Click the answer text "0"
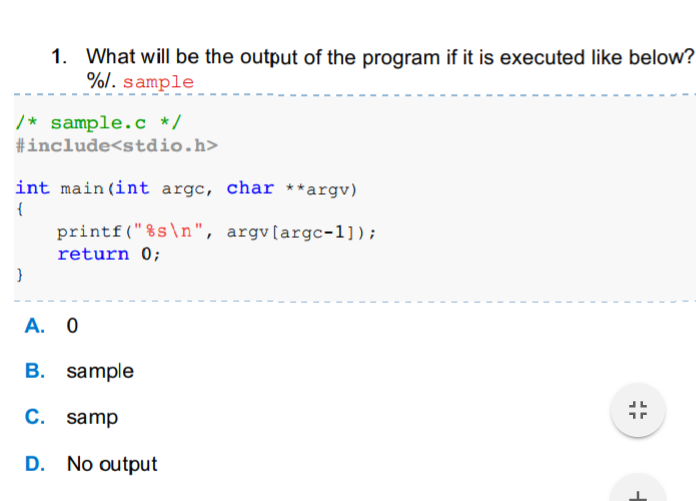The width and height of the screenshot is (696, 501). 71,326
